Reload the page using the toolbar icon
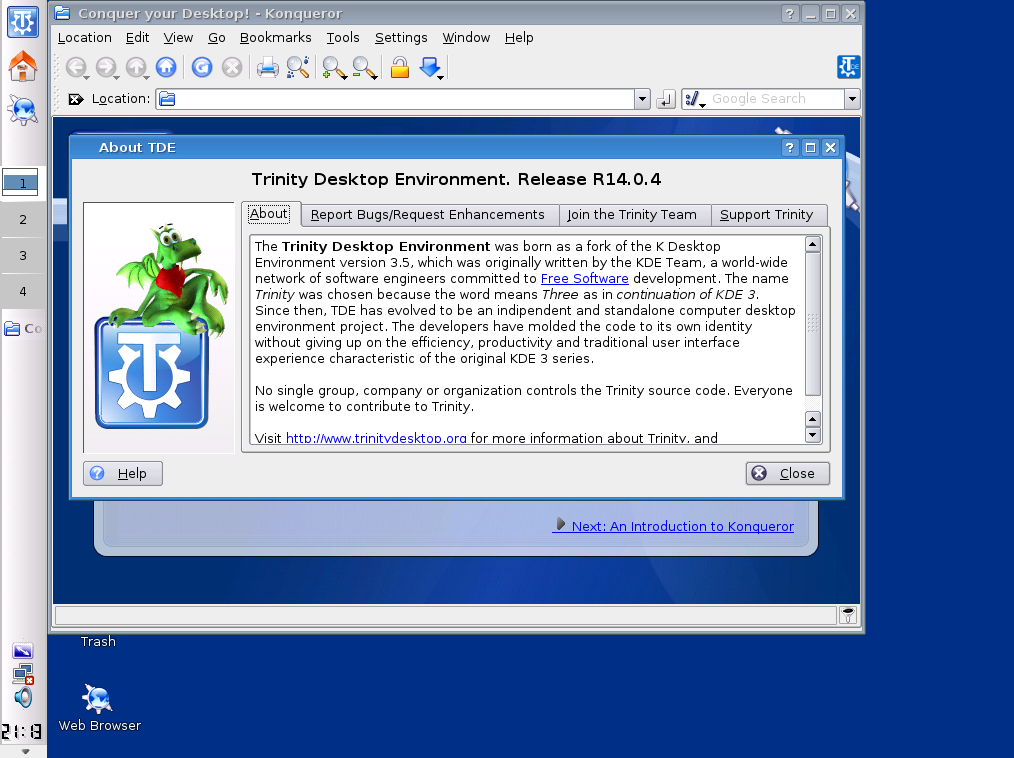Viewport: 1014px width, 758px height. [x=201, y=67]
